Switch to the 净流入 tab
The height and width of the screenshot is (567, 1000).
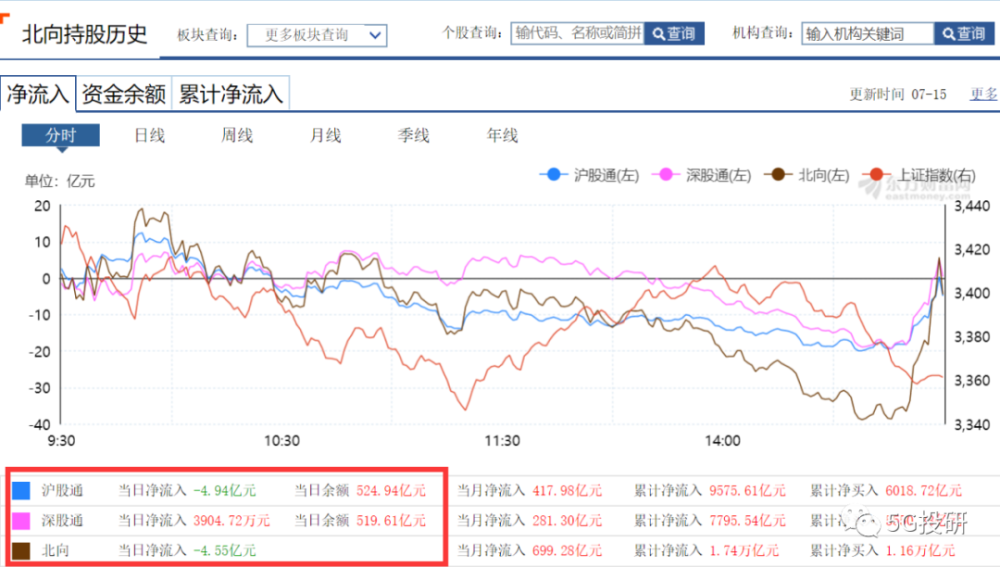38,94
